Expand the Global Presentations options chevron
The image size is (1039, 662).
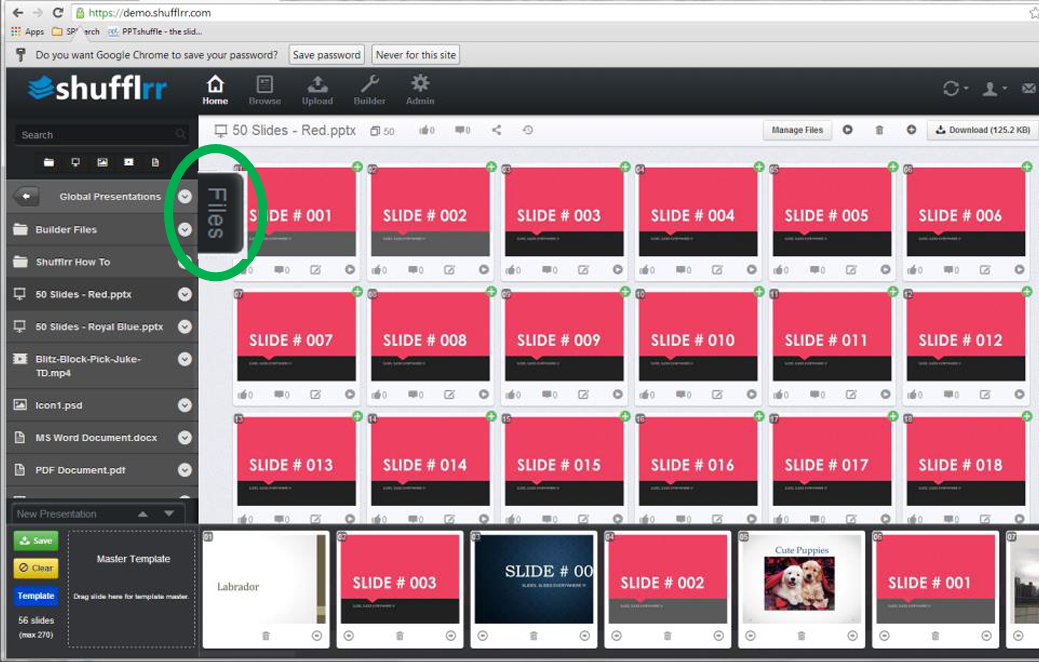[x=185, y=196]
